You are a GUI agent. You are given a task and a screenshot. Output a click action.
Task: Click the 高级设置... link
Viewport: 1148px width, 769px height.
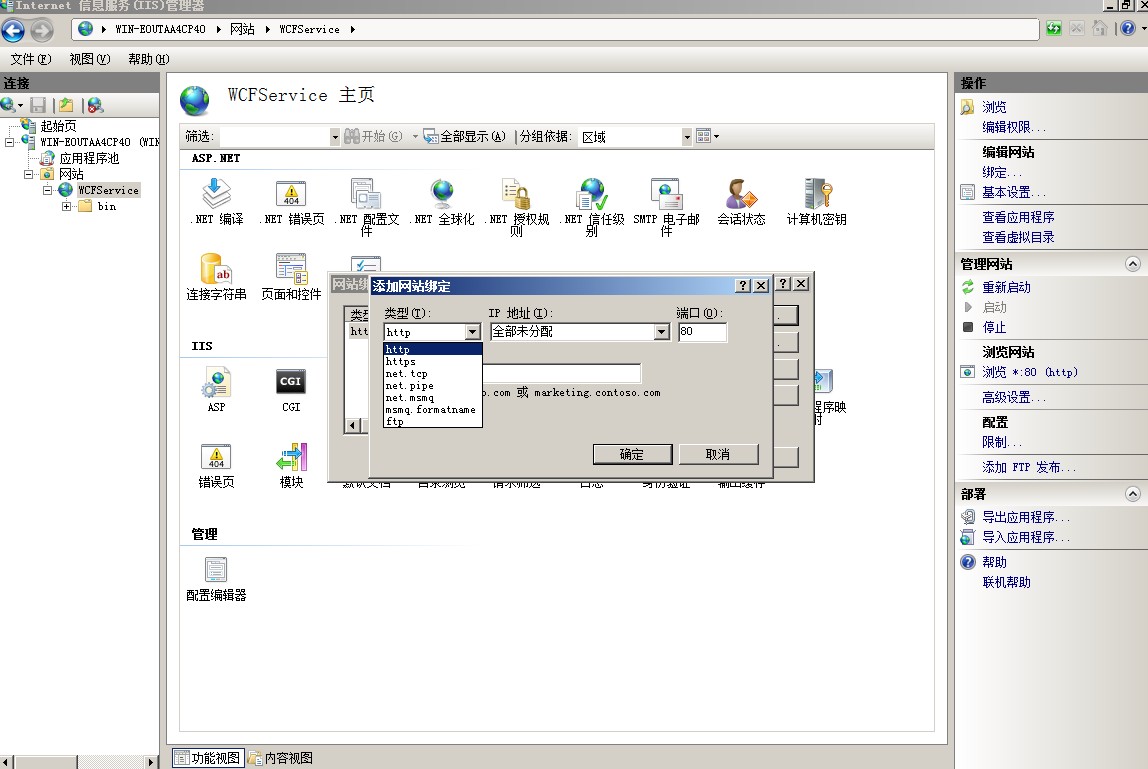click(x=1013, y=398)
